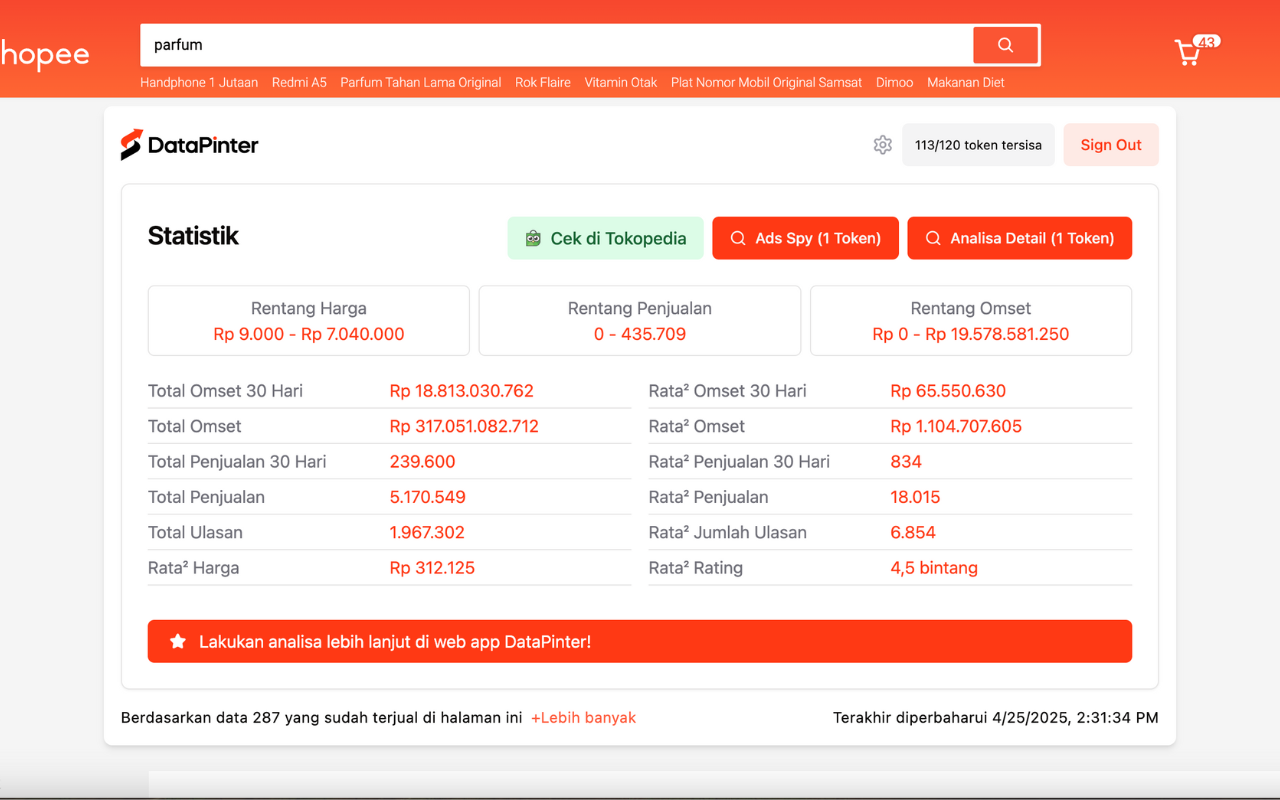
Task: Click Cek di Tokopedia button
Action: [605, 238]
